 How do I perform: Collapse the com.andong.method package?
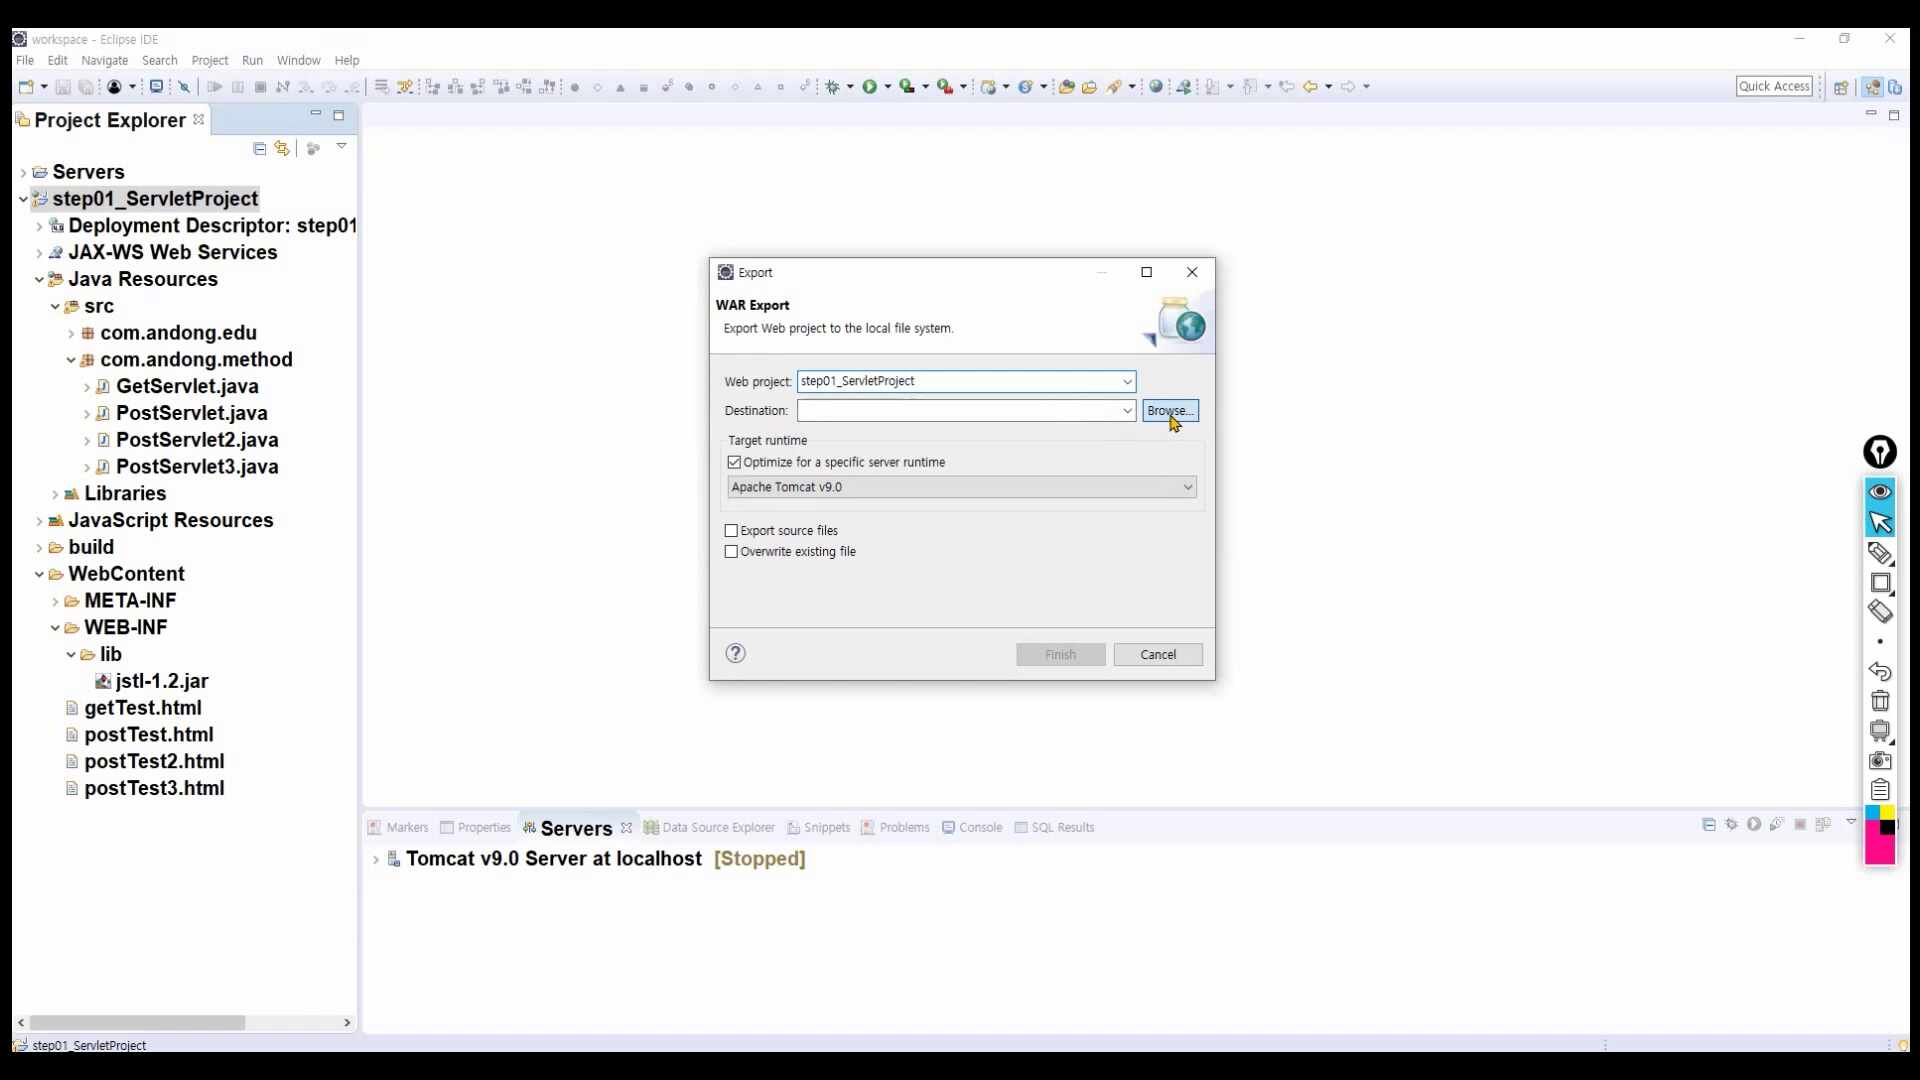(x=71, y=360)
